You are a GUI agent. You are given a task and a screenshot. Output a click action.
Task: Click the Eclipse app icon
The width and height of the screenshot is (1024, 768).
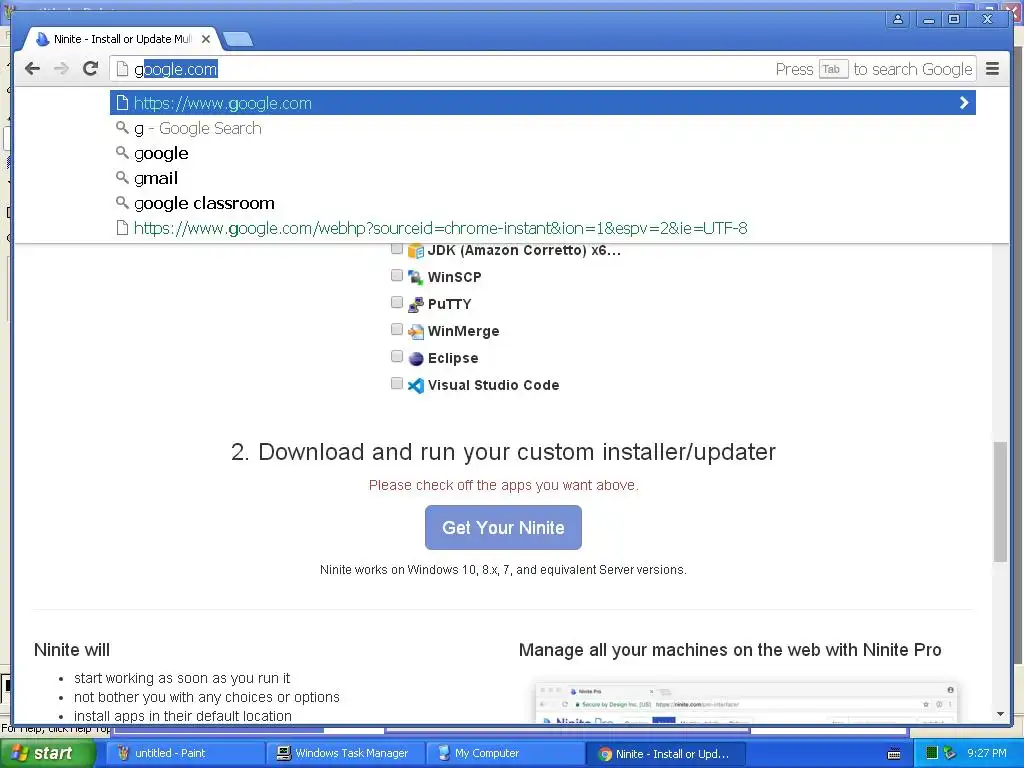pos(415,359)
